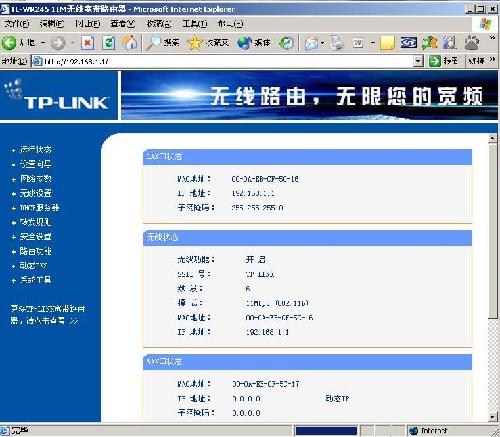Click the Mail envelope icon
Screen dimensions: 500x437
(311, 43)
